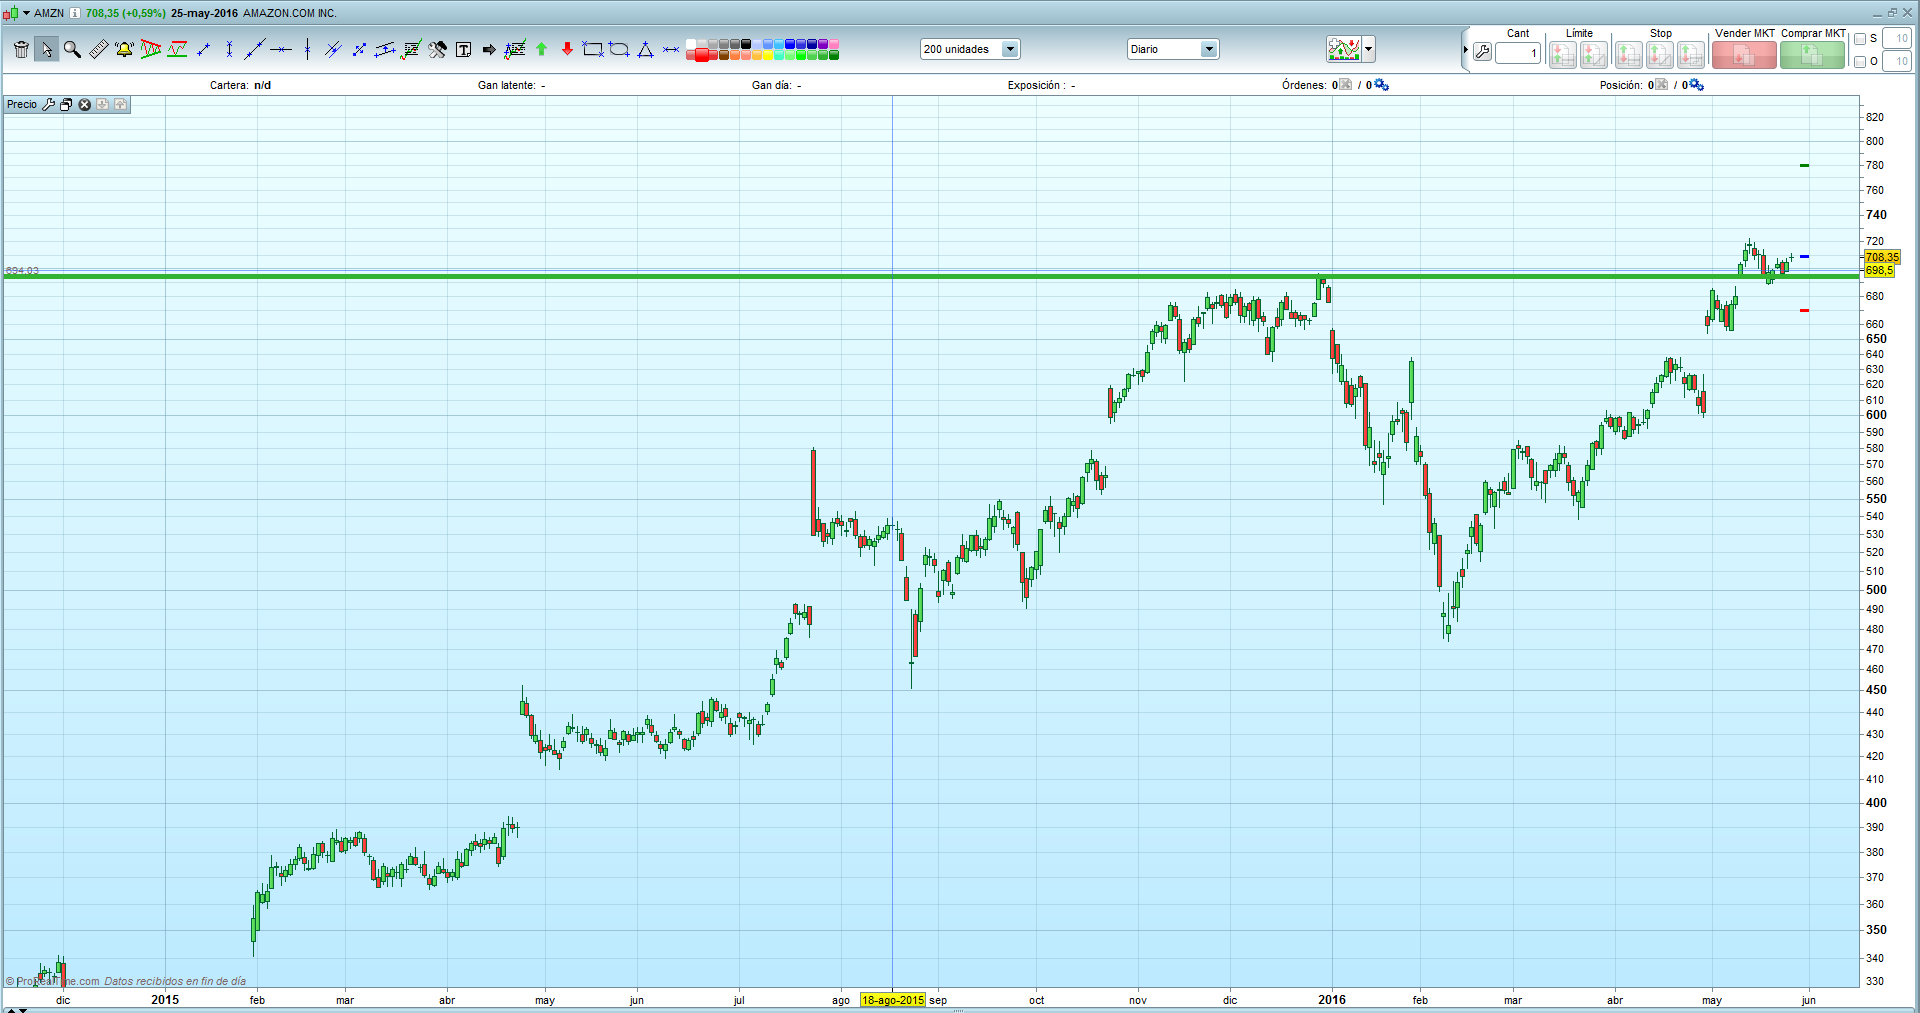Click the Cant quantity input field

[x=1517, y=53]
